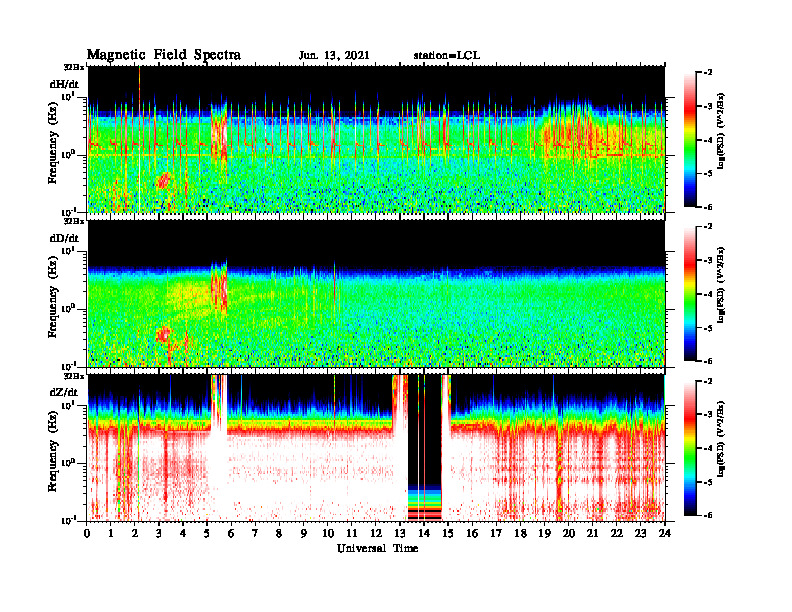
Task: Click the 32Hz label atop the dD/dt panel
Action: [x=74, y=221]
